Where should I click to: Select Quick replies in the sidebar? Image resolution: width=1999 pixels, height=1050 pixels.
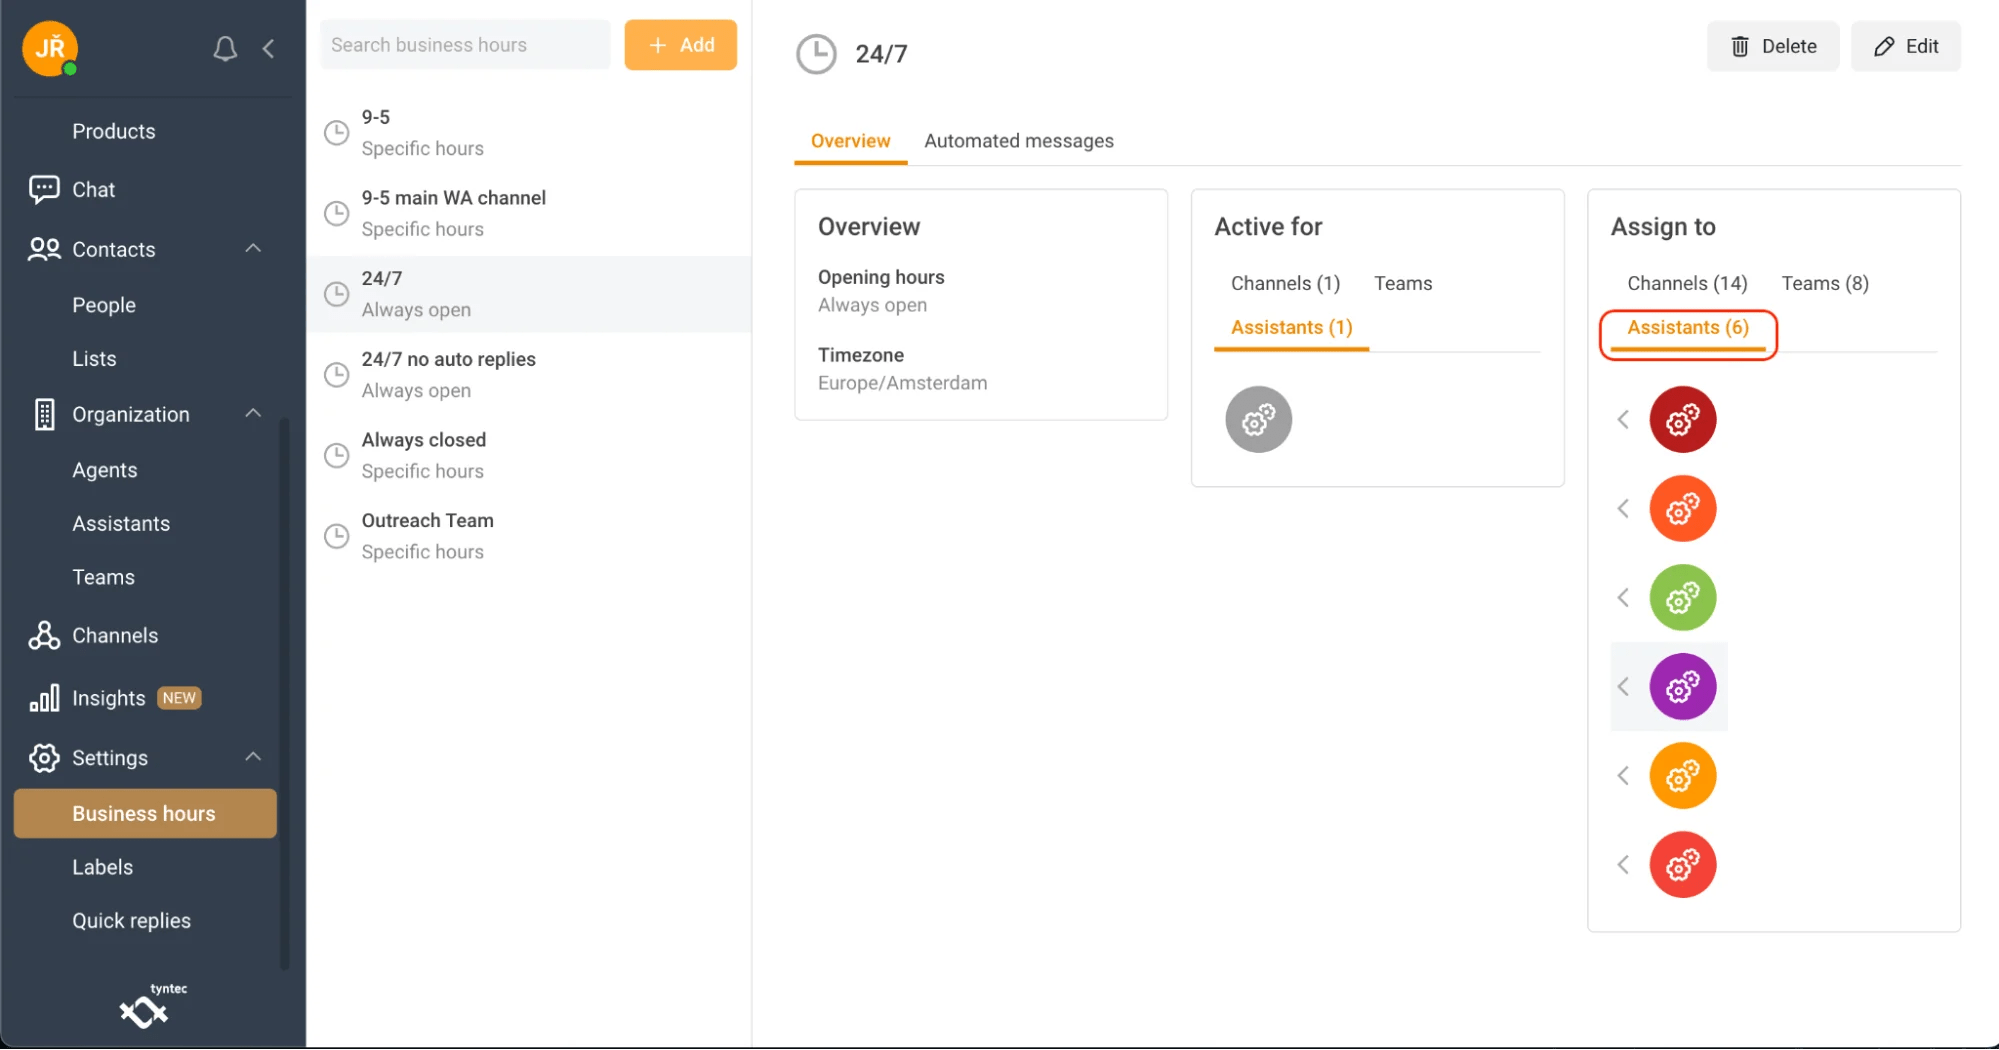point(131,920)
